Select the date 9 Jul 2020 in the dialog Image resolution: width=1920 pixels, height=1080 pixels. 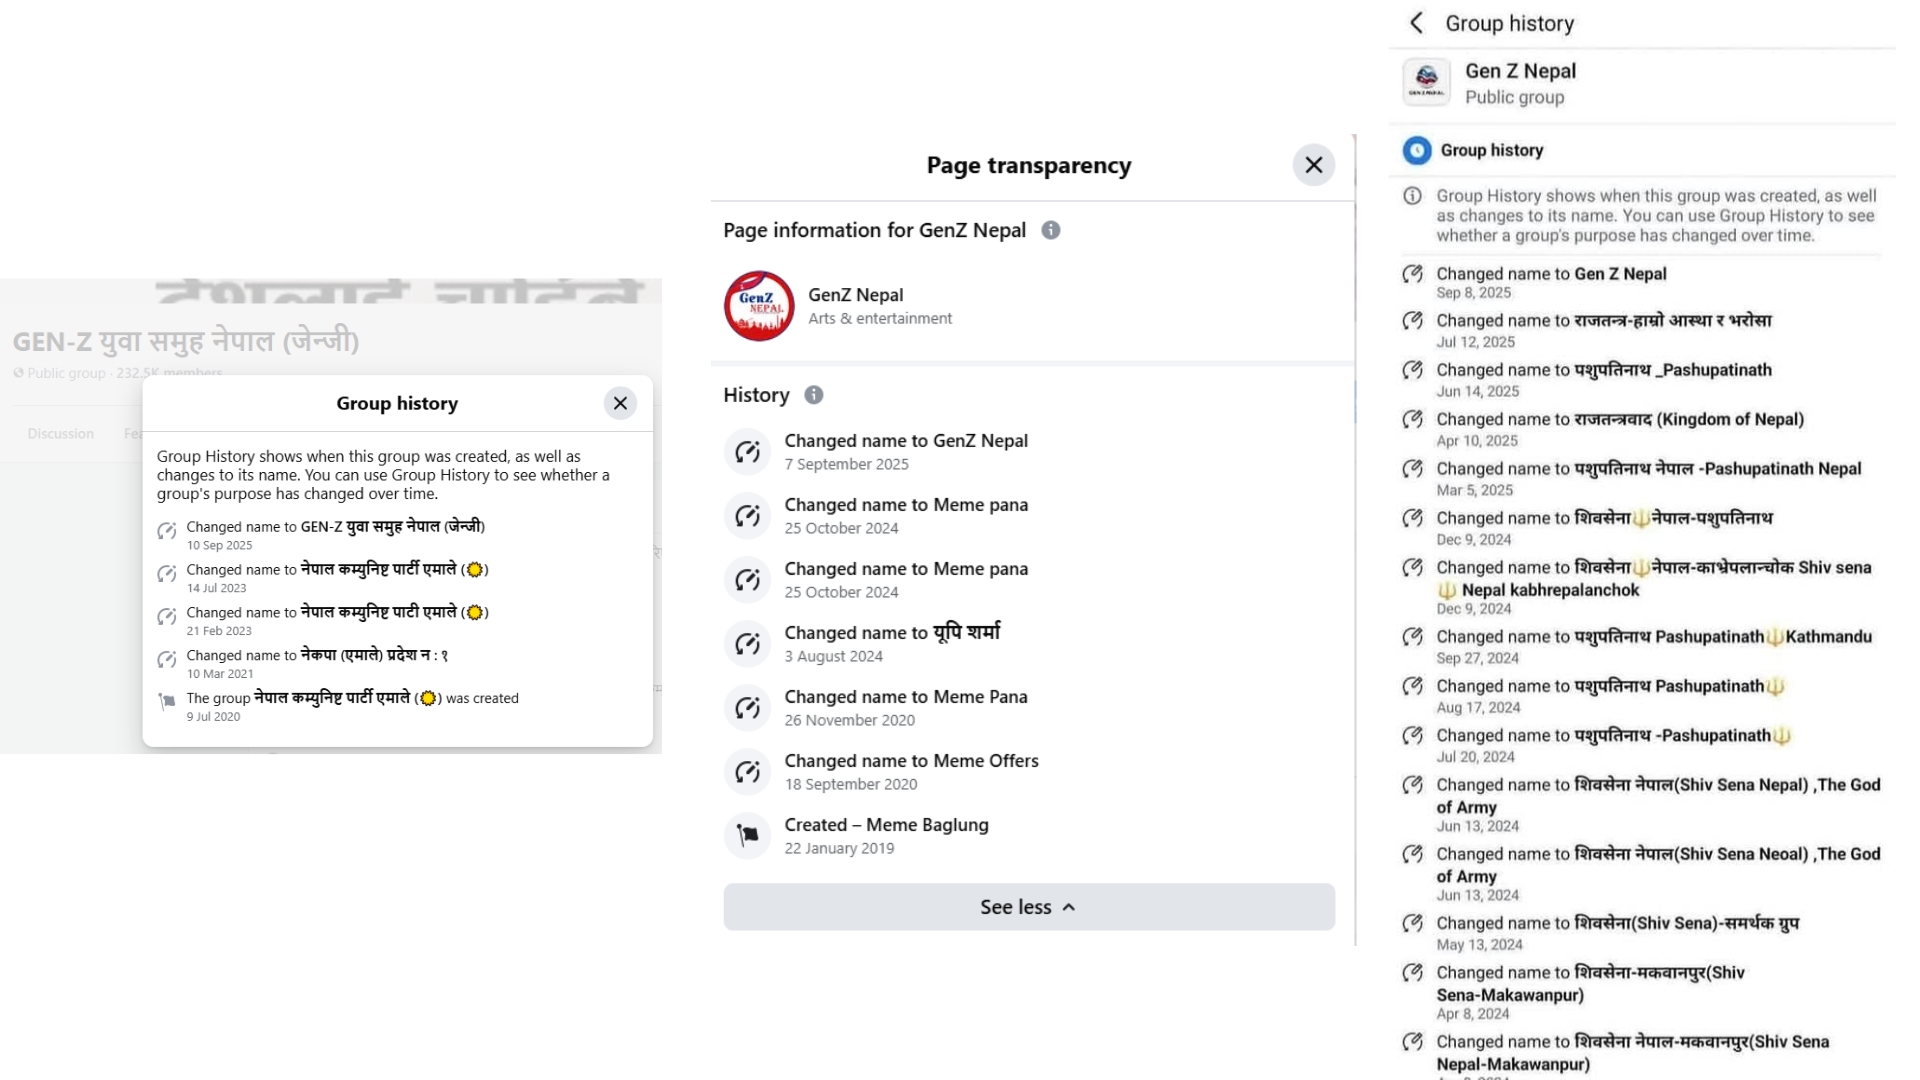tap(213, 716)
